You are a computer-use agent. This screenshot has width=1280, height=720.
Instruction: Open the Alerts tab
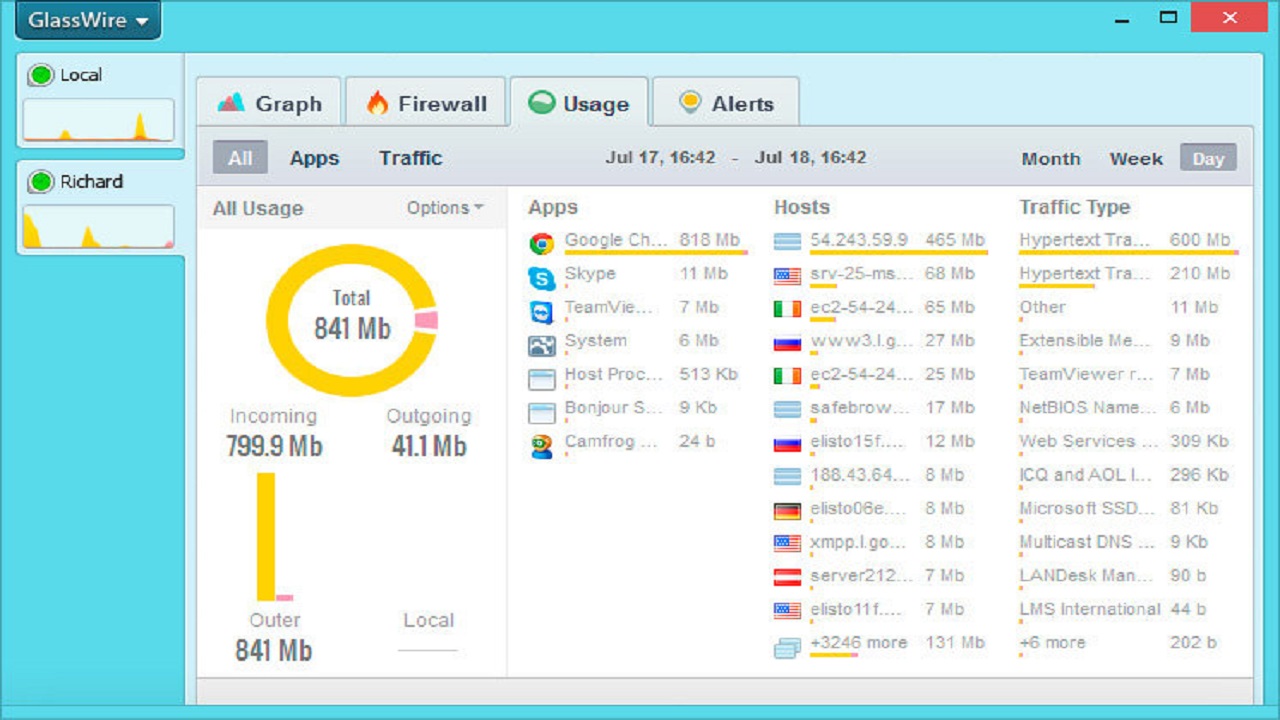click(x=726, y=102)
